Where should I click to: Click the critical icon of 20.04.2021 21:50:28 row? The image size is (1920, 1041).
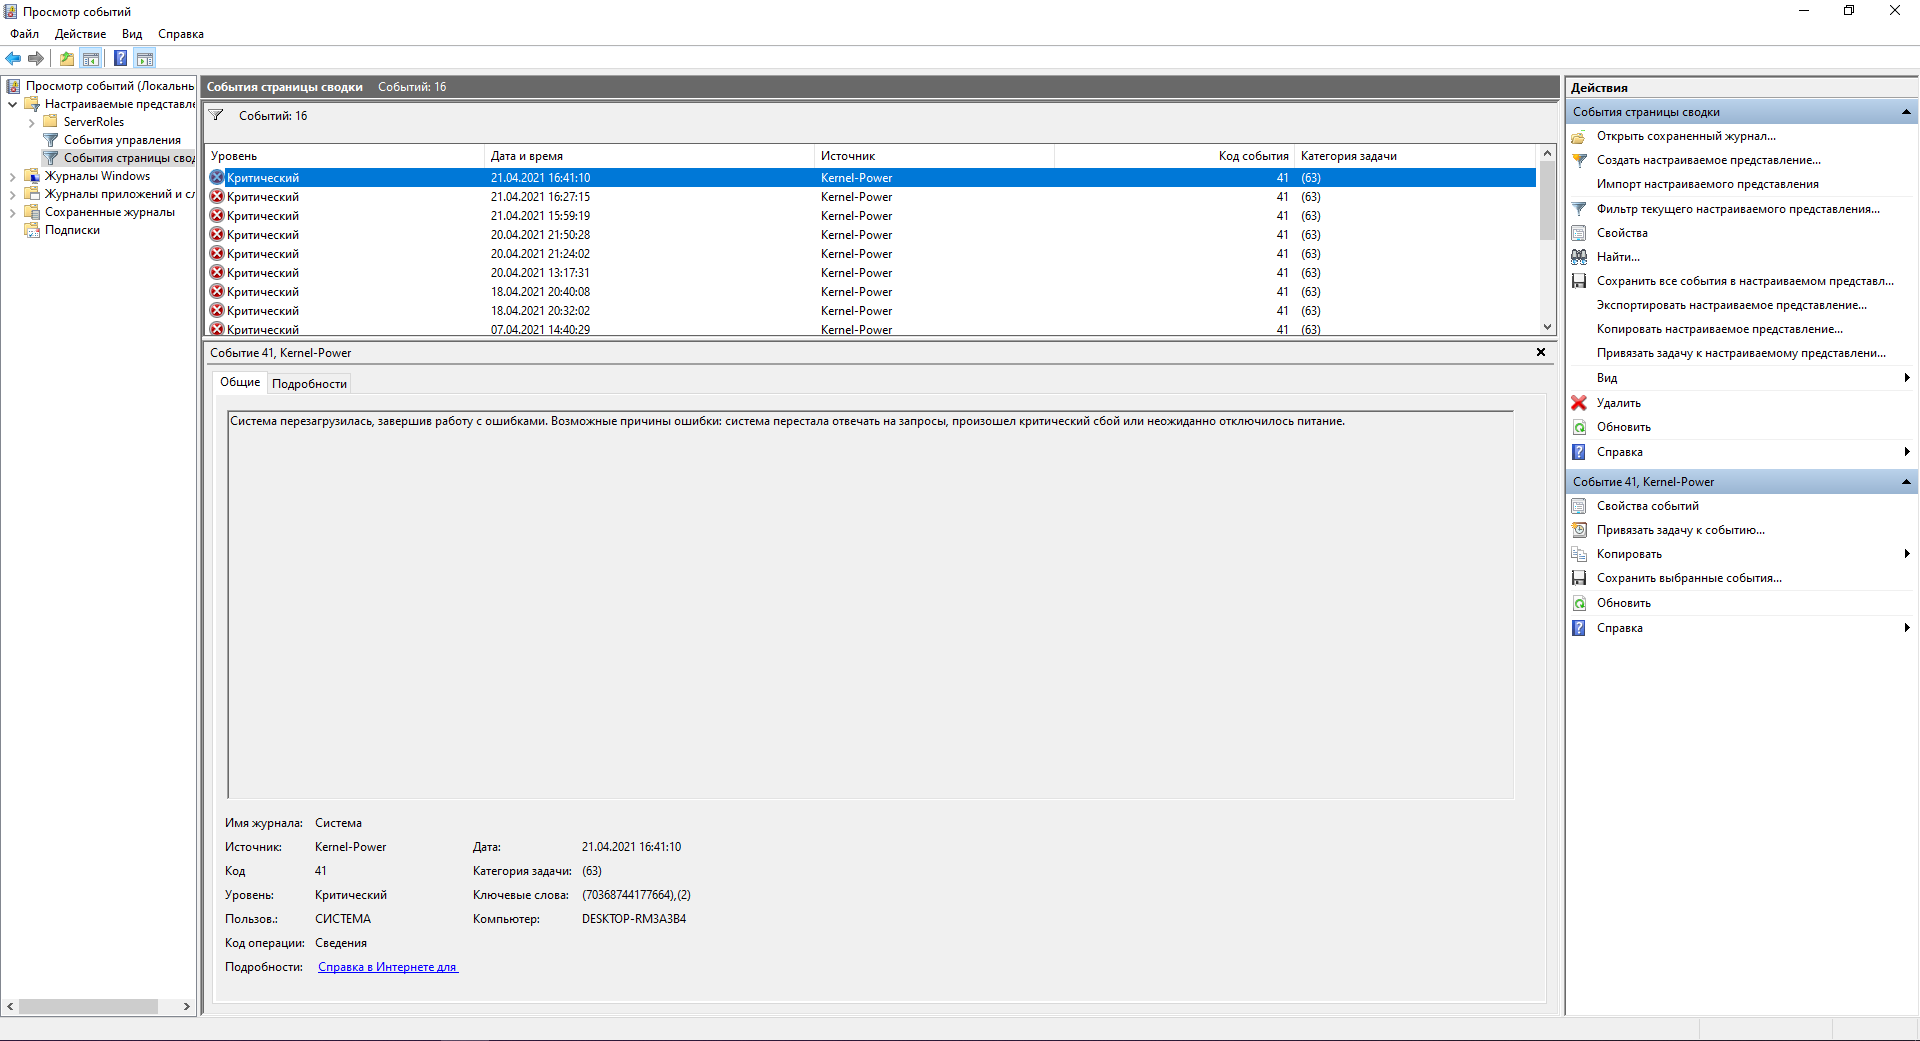[217, 235]
